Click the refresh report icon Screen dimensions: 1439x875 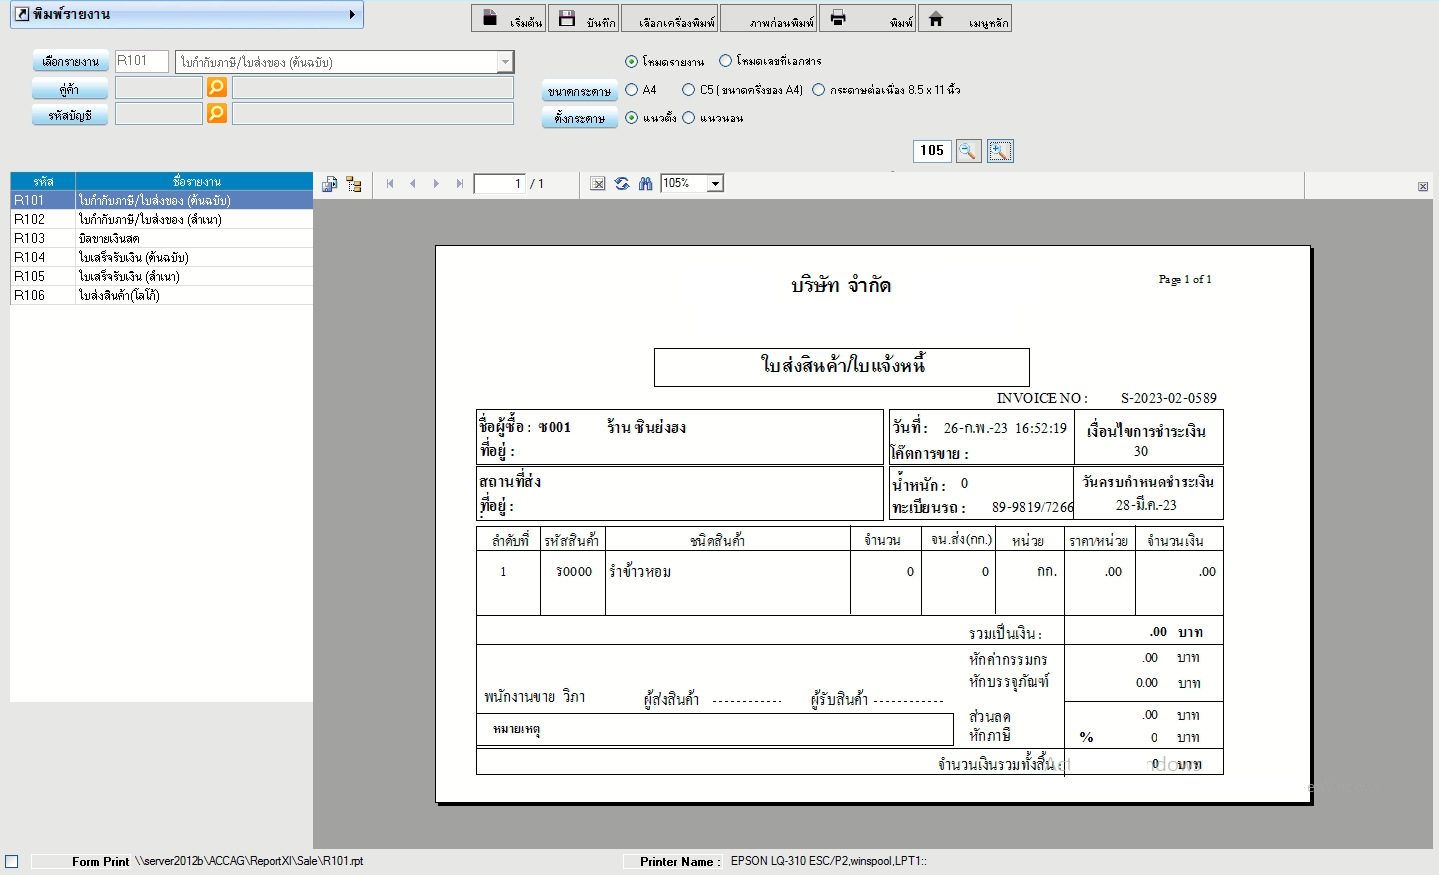pyautogui.click(x=622, y=184)
